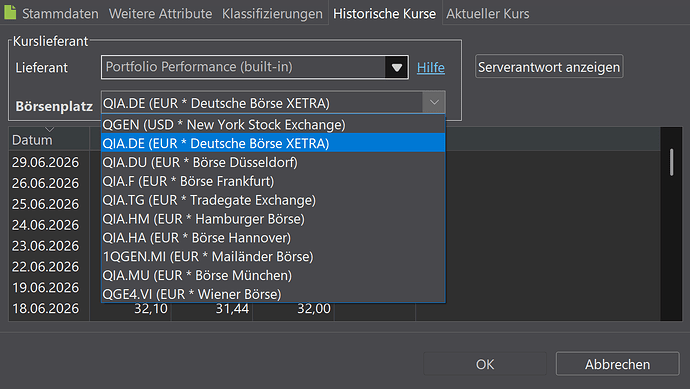Click Serverantwort anzeigen button
The width and height of the screenshot is (690, 389).
pos(549,67)
